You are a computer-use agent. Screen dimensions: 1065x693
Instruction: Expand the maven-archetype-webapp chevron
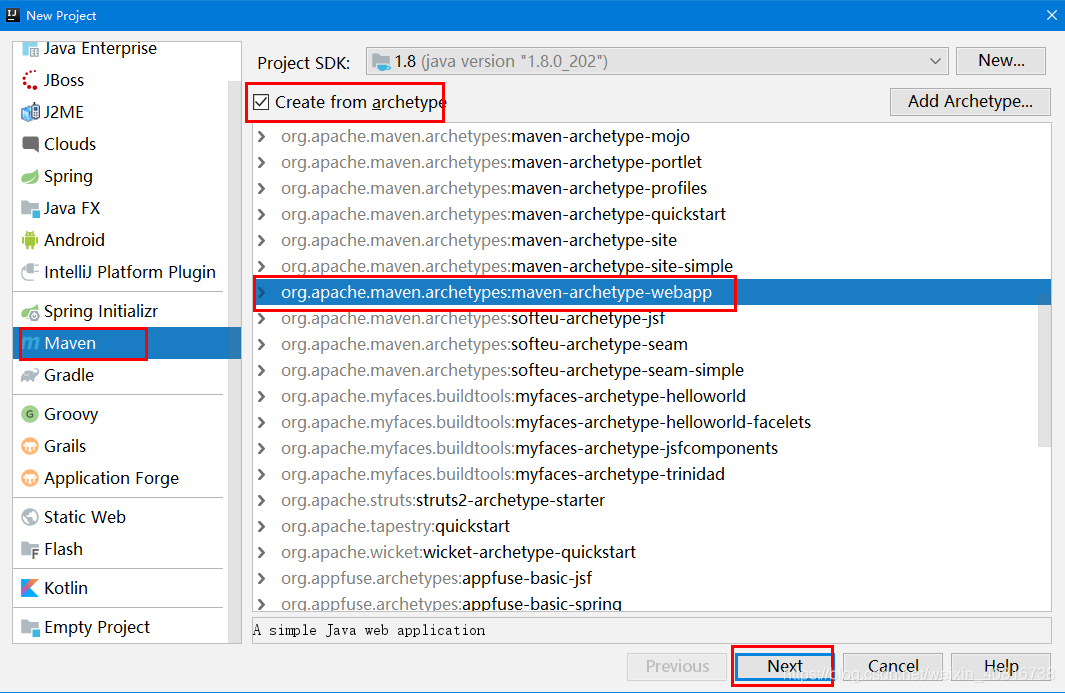262,293
